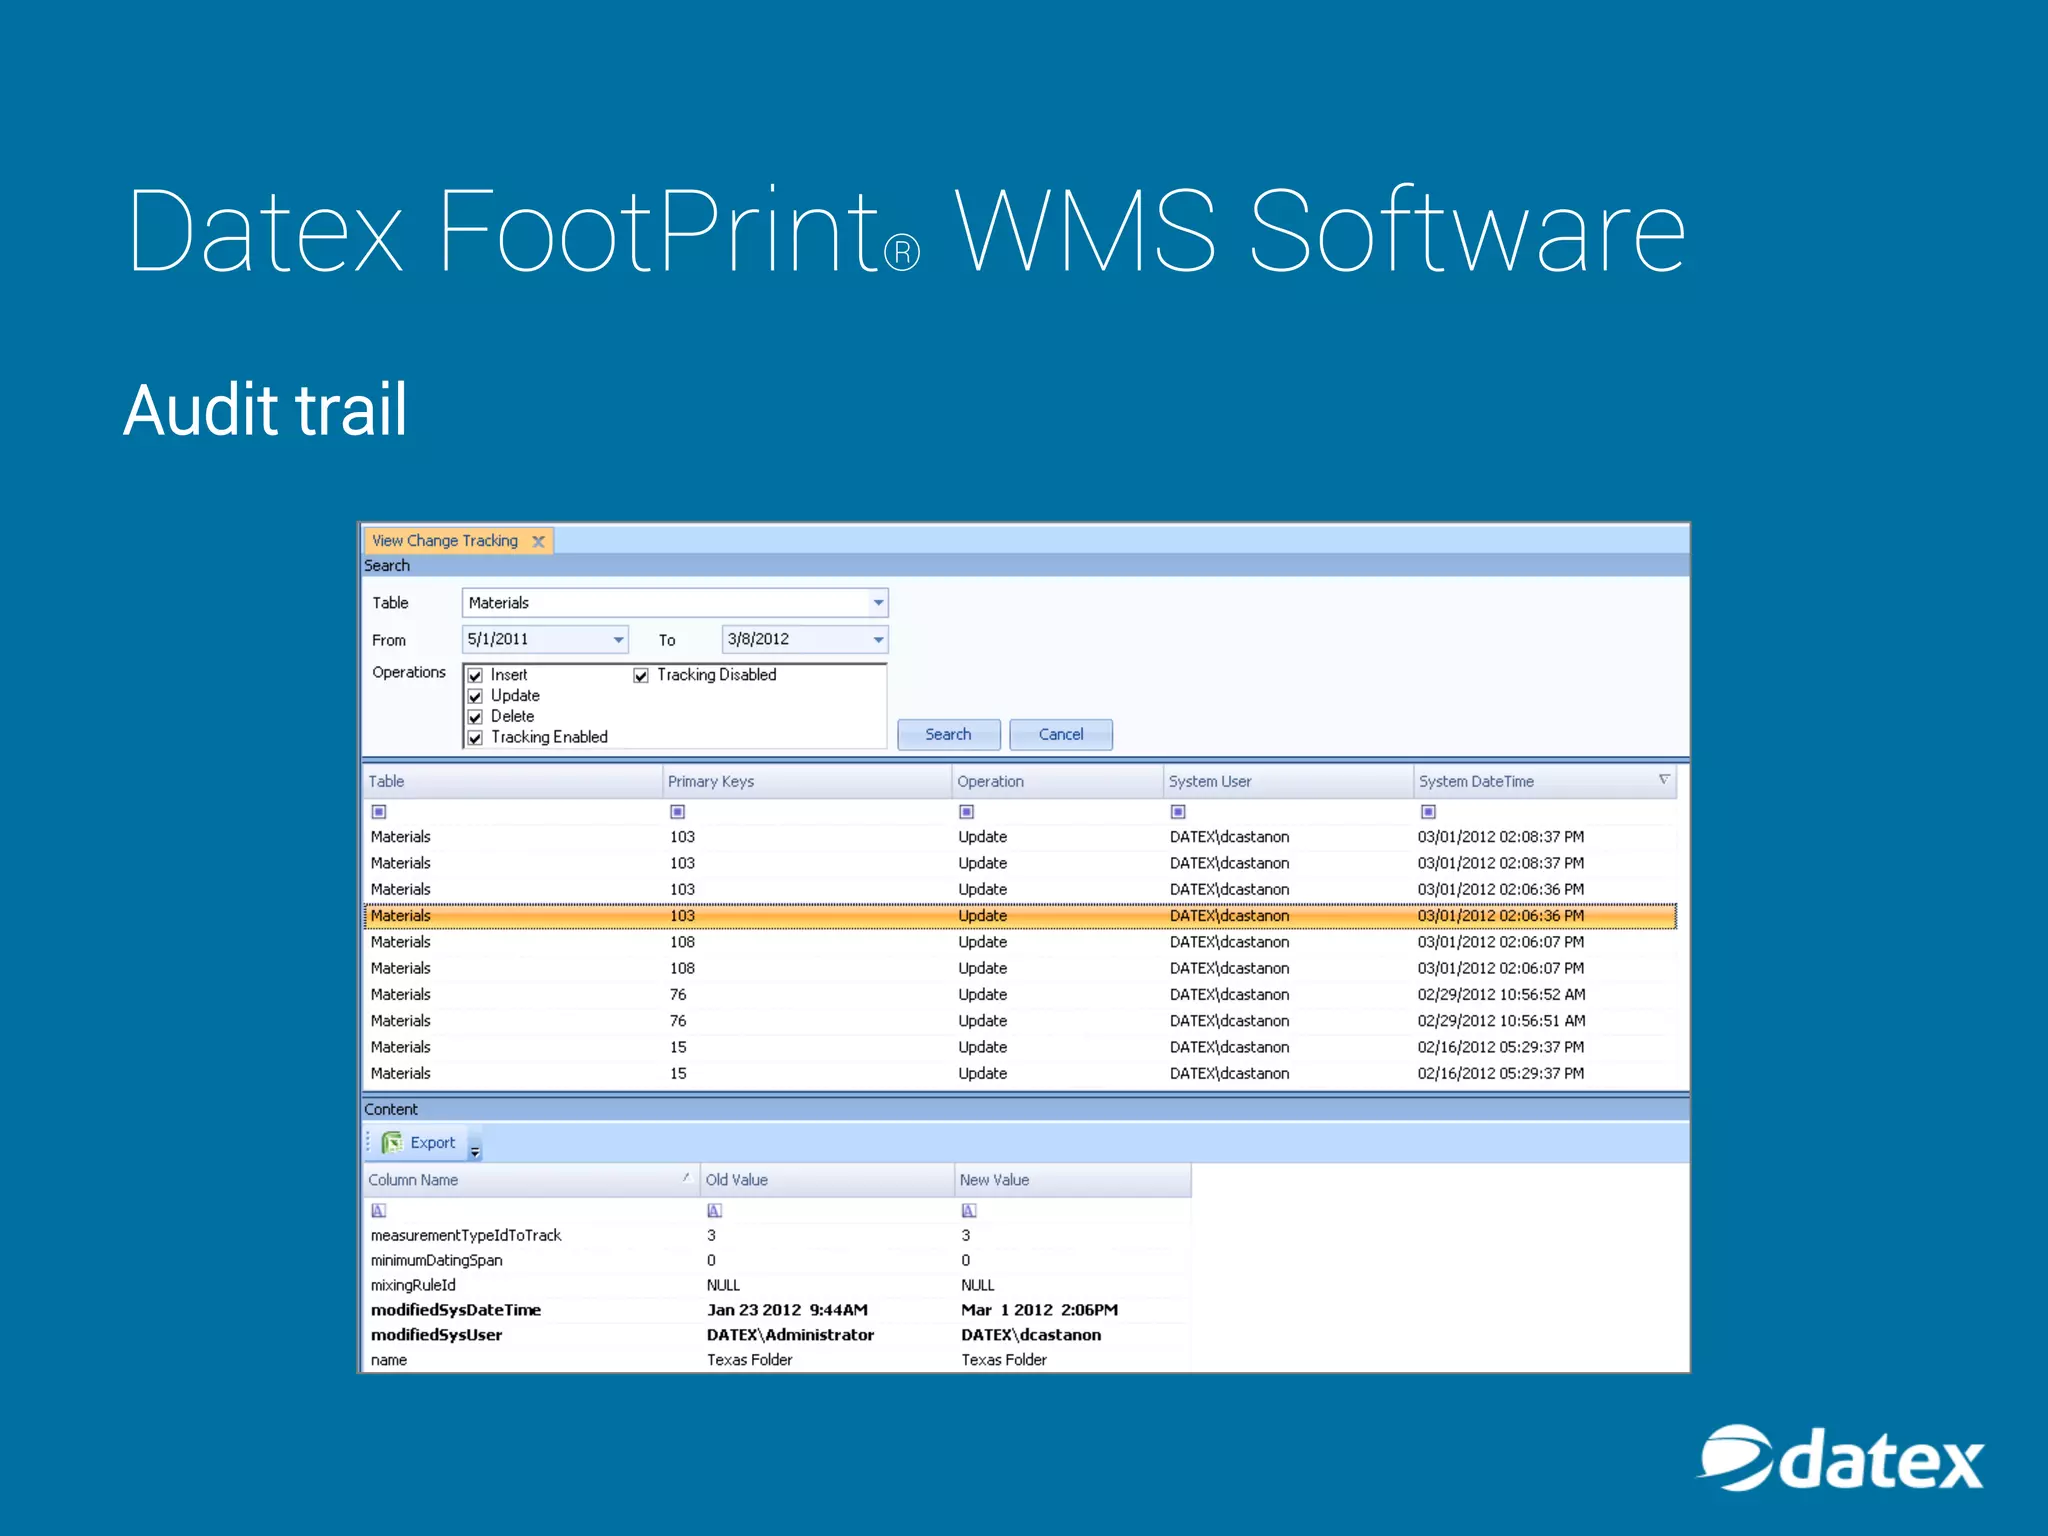The image size is (2048, 1536).
Task: Sort by the System User column header
Action: point(1289,781)
